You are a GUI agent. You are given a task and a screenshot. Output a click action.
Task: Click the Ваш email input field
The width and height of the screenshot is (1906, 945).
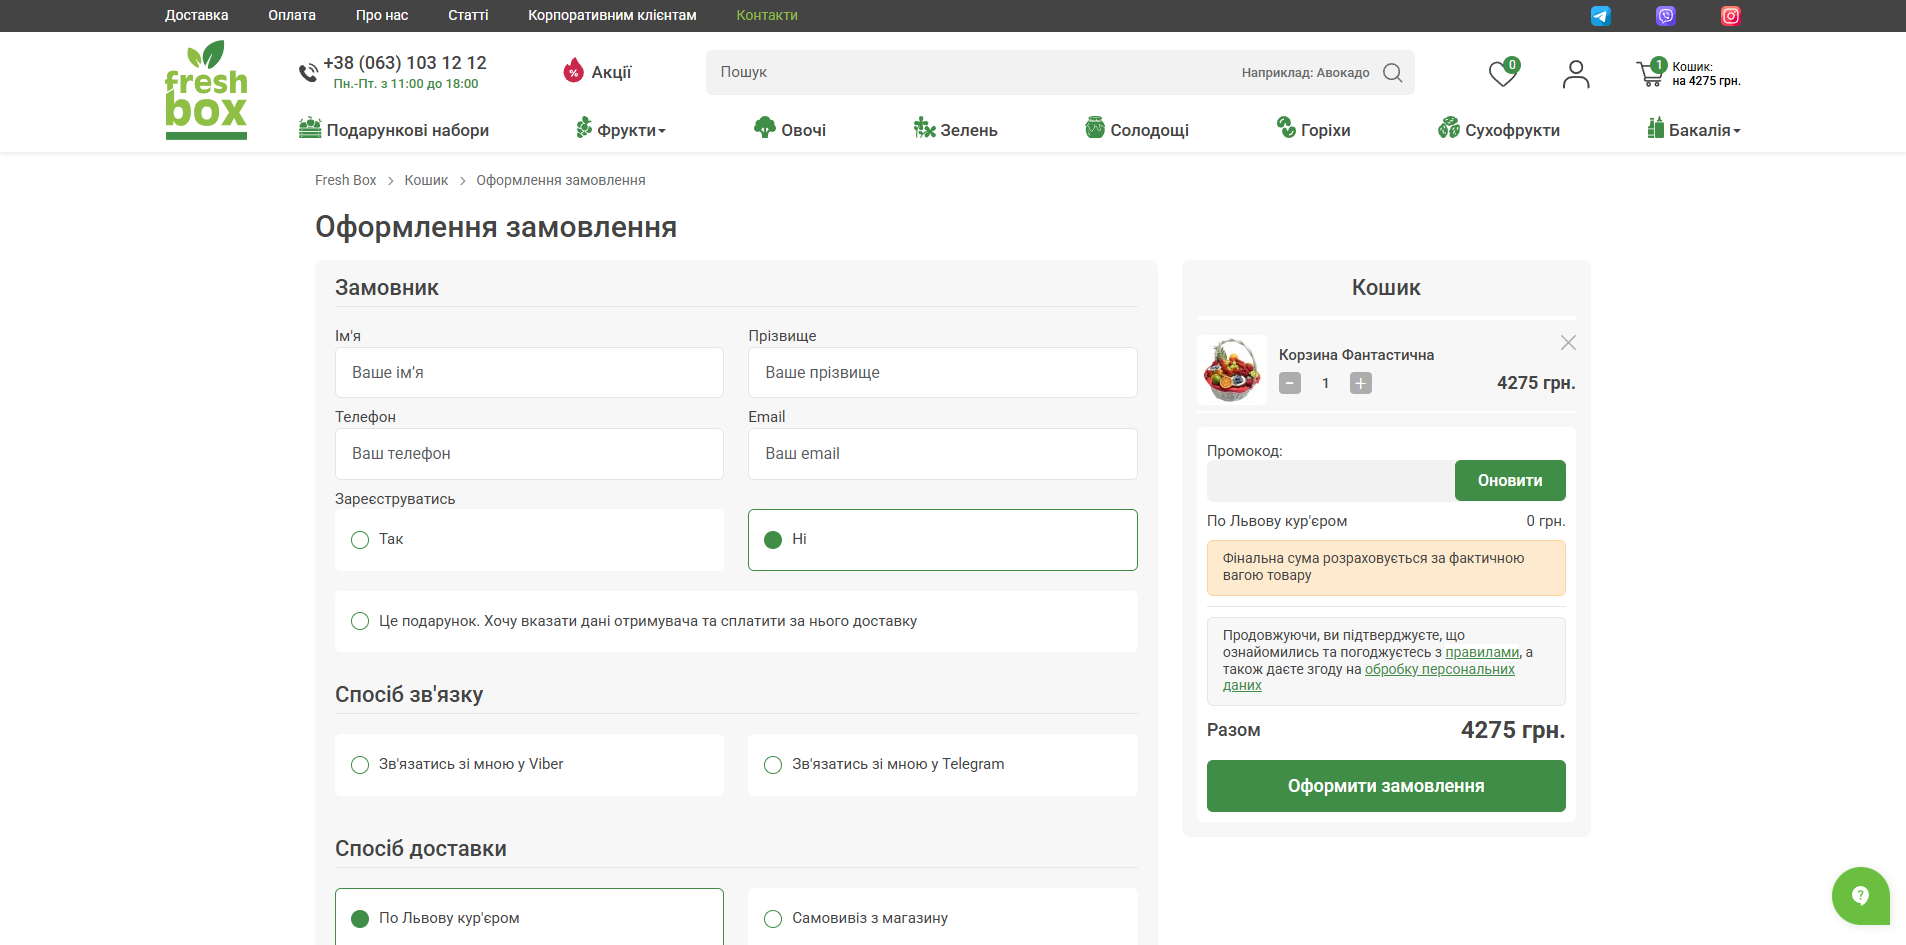pos(942,453)
